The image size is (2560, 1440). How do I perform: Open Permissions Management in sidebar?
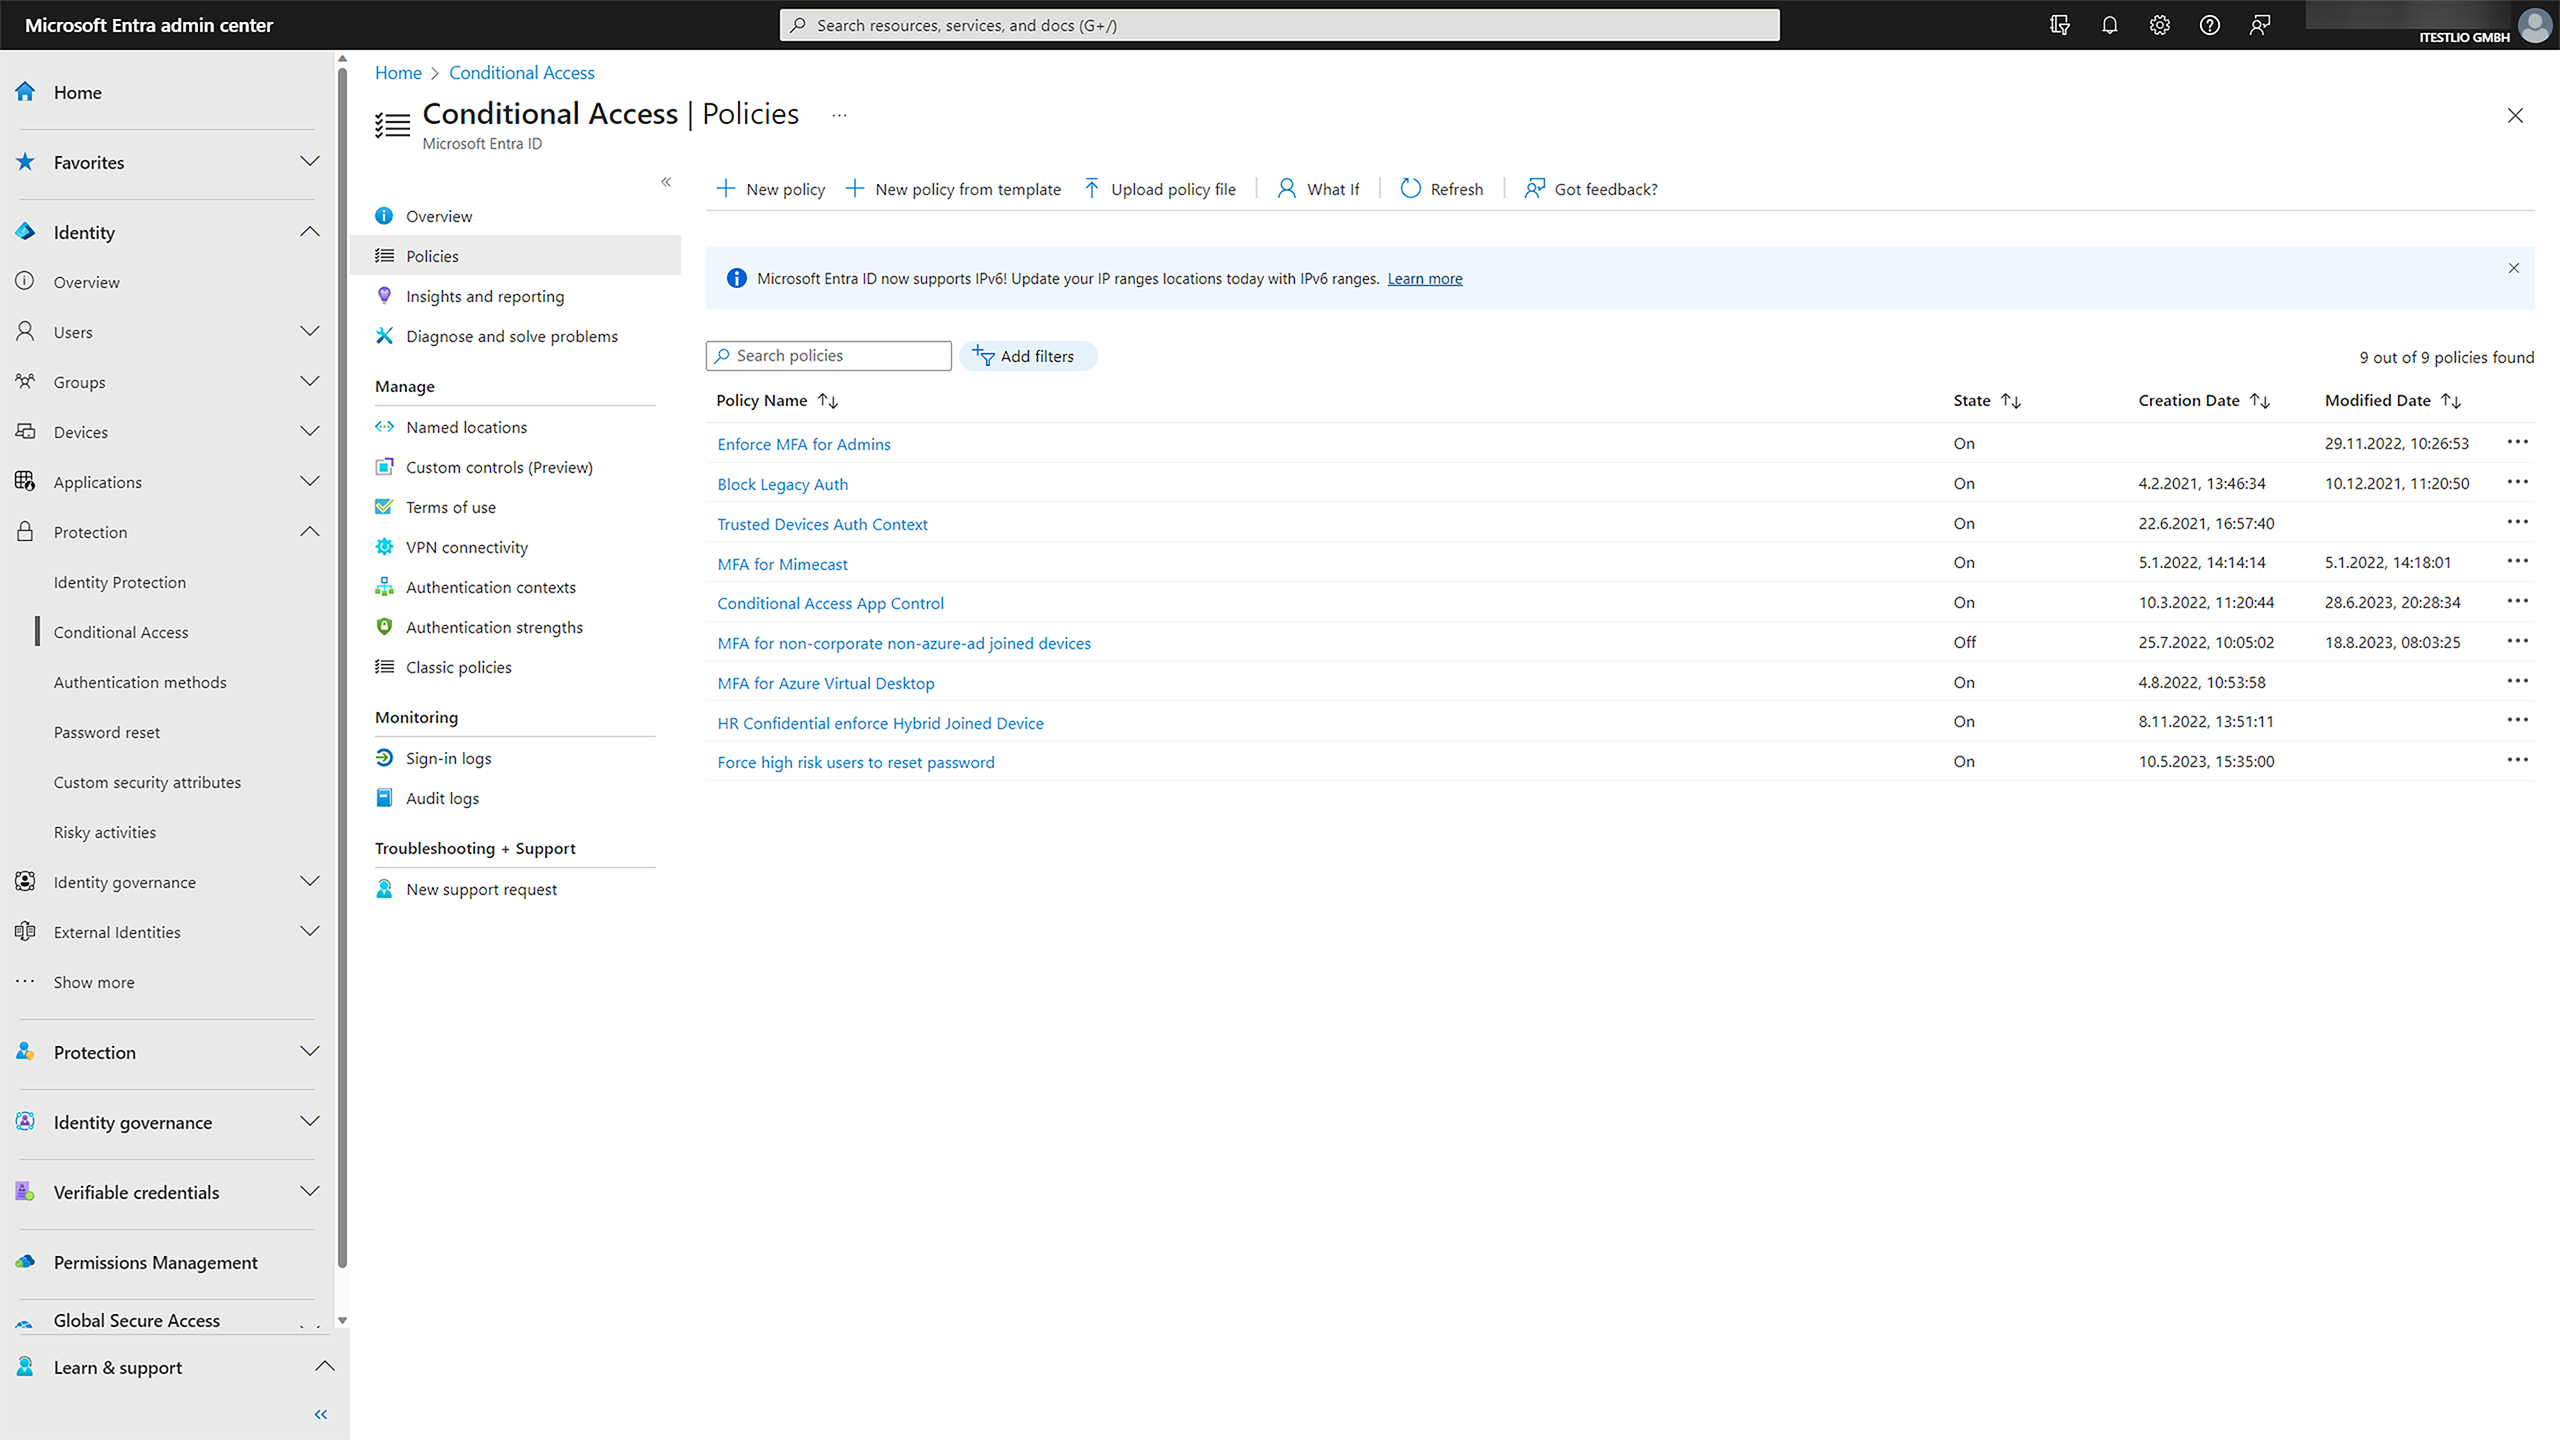click(156, 1262)
